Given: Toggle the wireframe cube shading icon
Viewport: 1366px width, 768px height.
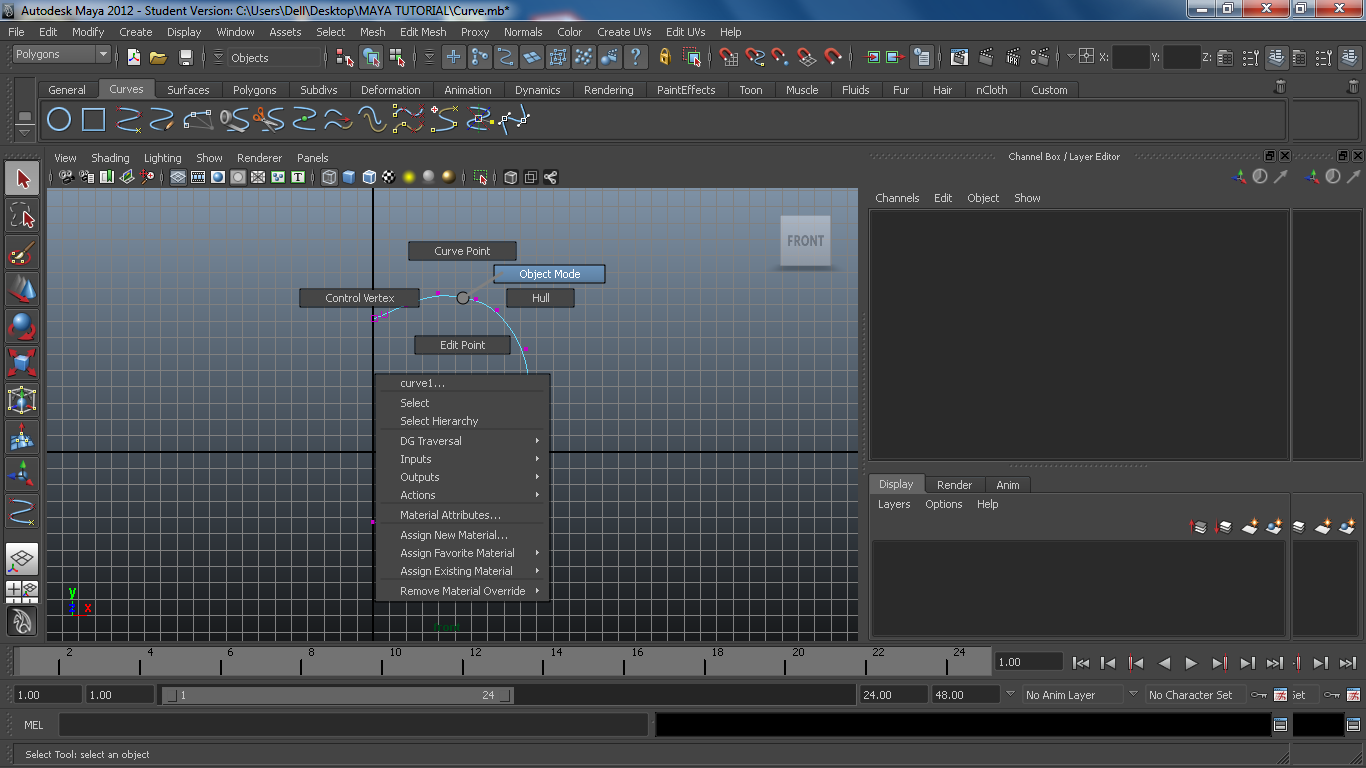Looking at the screenshot, I should pyautogui.click(x=329, y=177).
